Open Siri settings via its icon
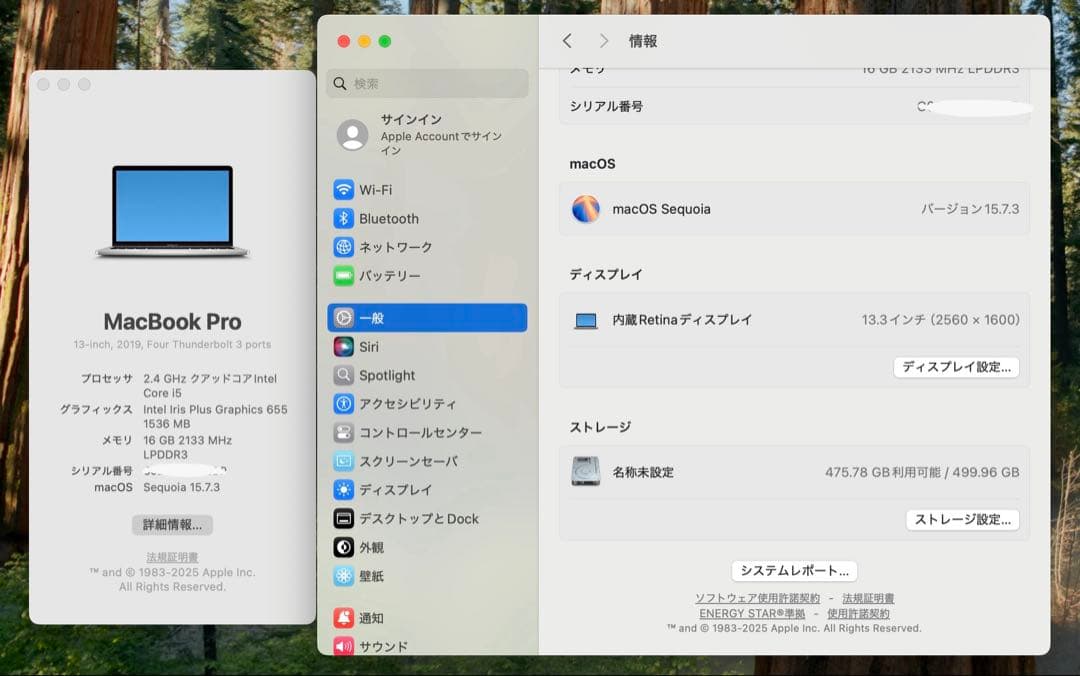The image size is (1080, 676). 344,346
